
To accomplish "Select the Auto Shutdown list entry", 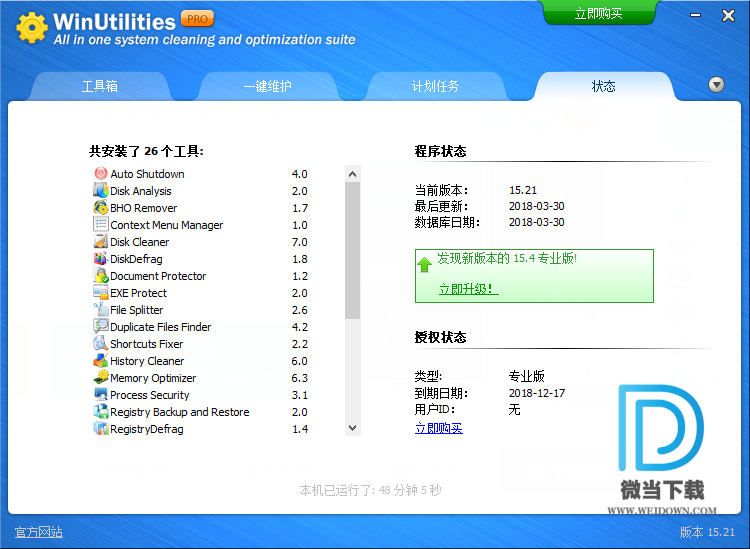I will [x=201, y=174].
